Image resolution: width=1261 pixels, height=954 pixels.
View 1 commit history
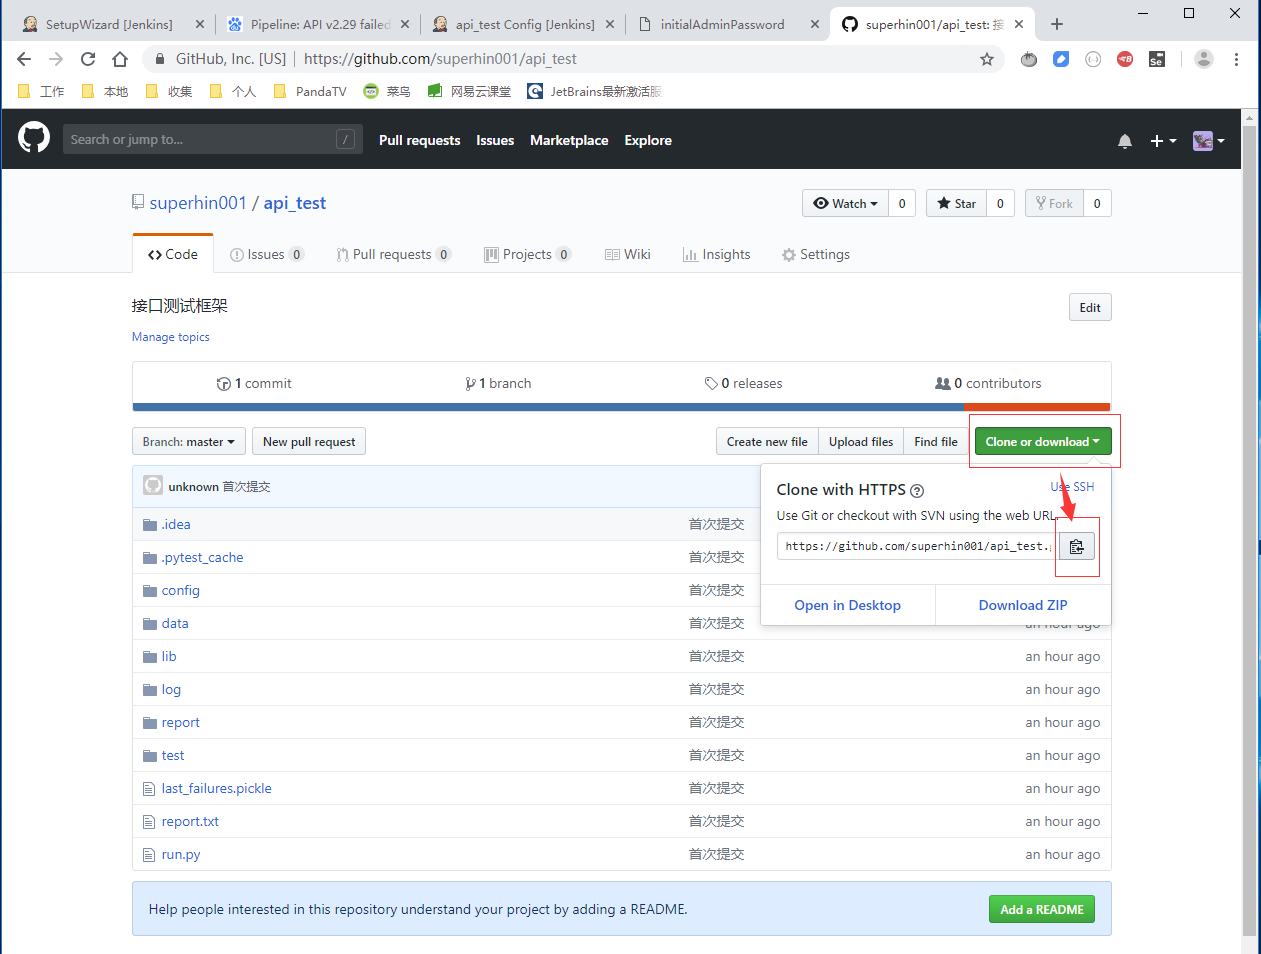pos(254,383)
